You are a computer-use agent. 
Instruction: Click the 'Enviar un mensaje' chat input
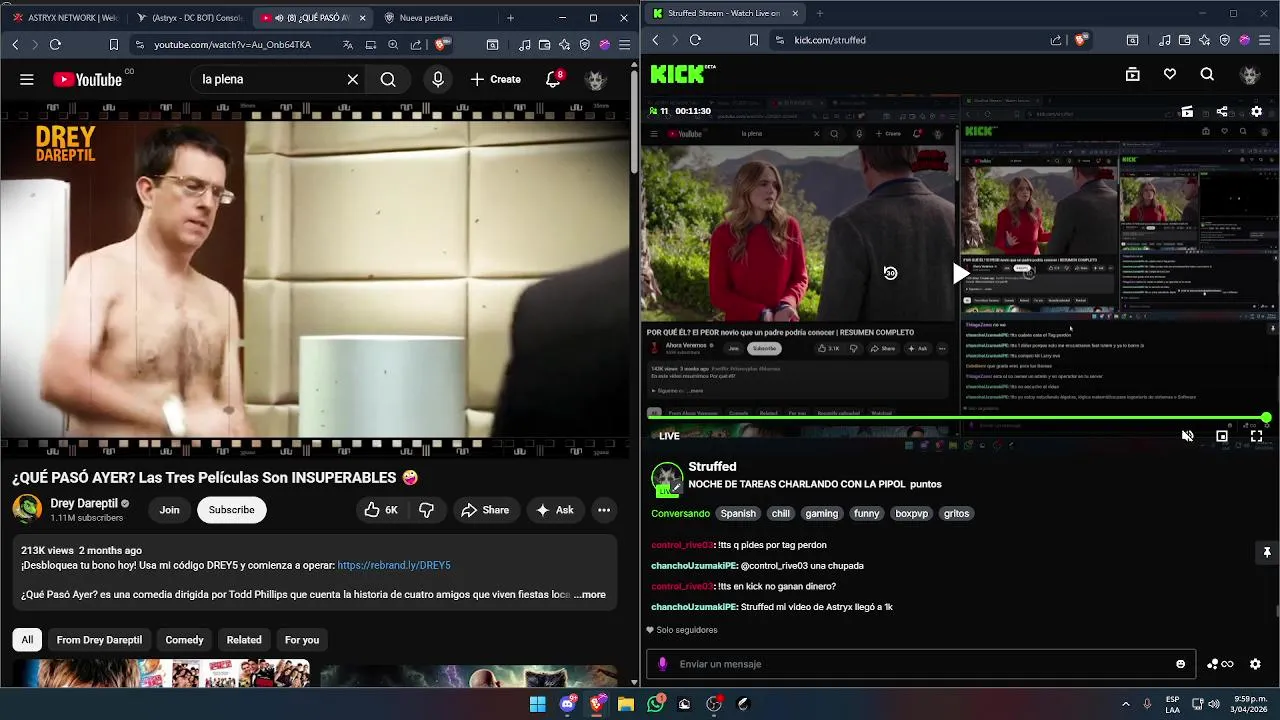tap(920, 664)
